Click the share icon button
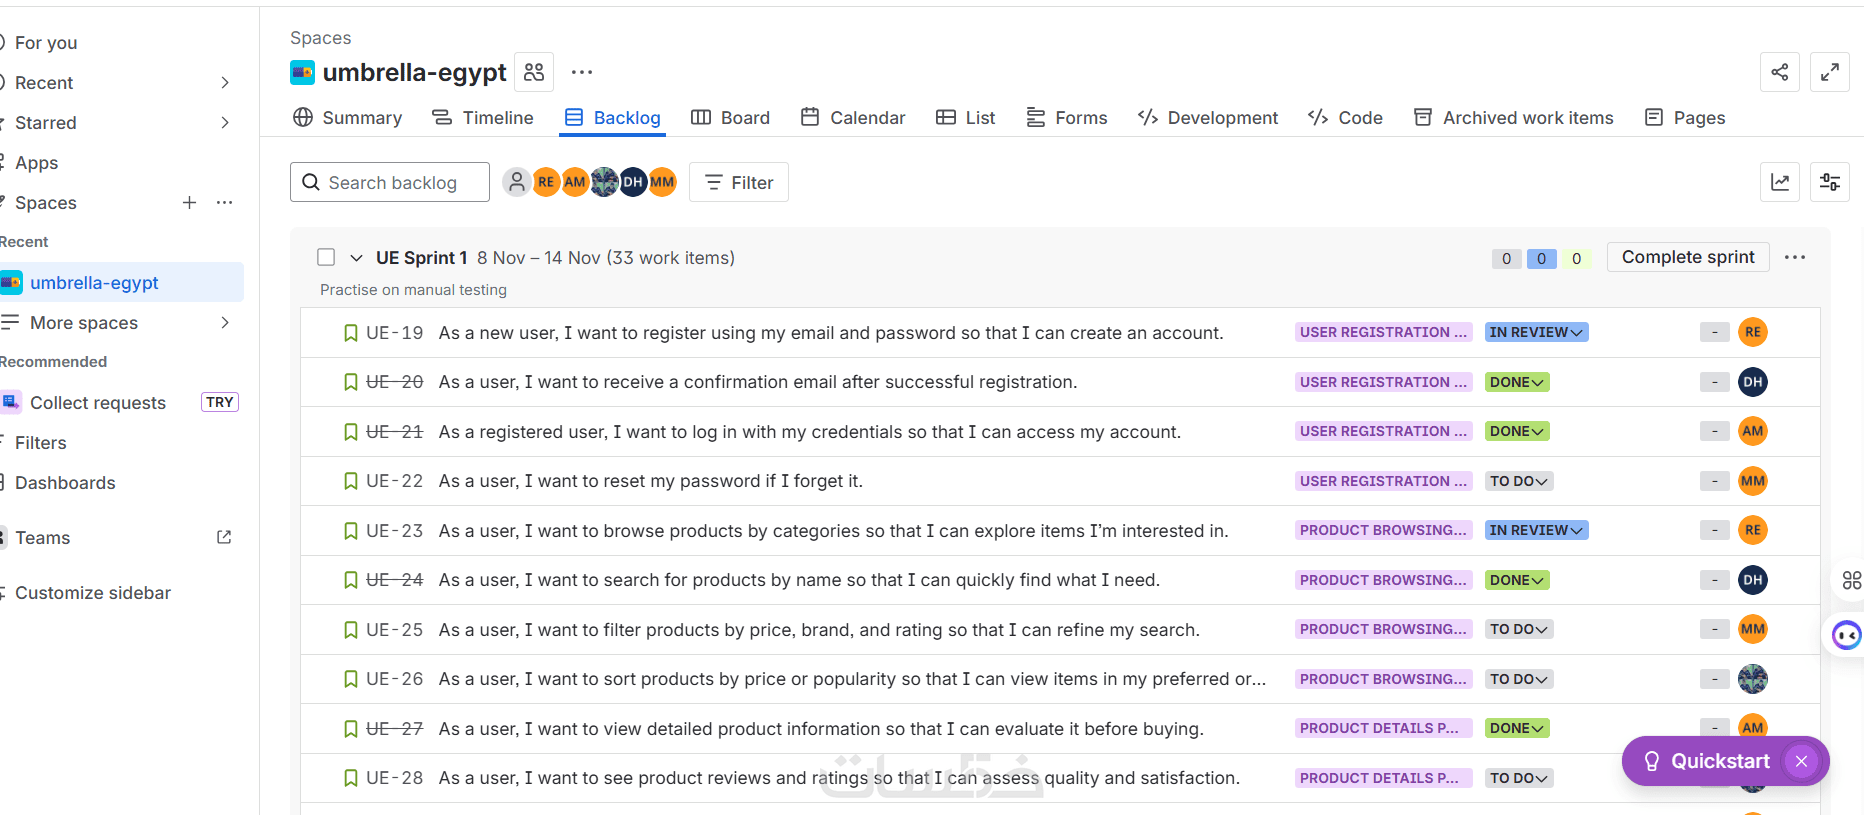Viewport: 1864px width, 815px height. click(1780, 72)
